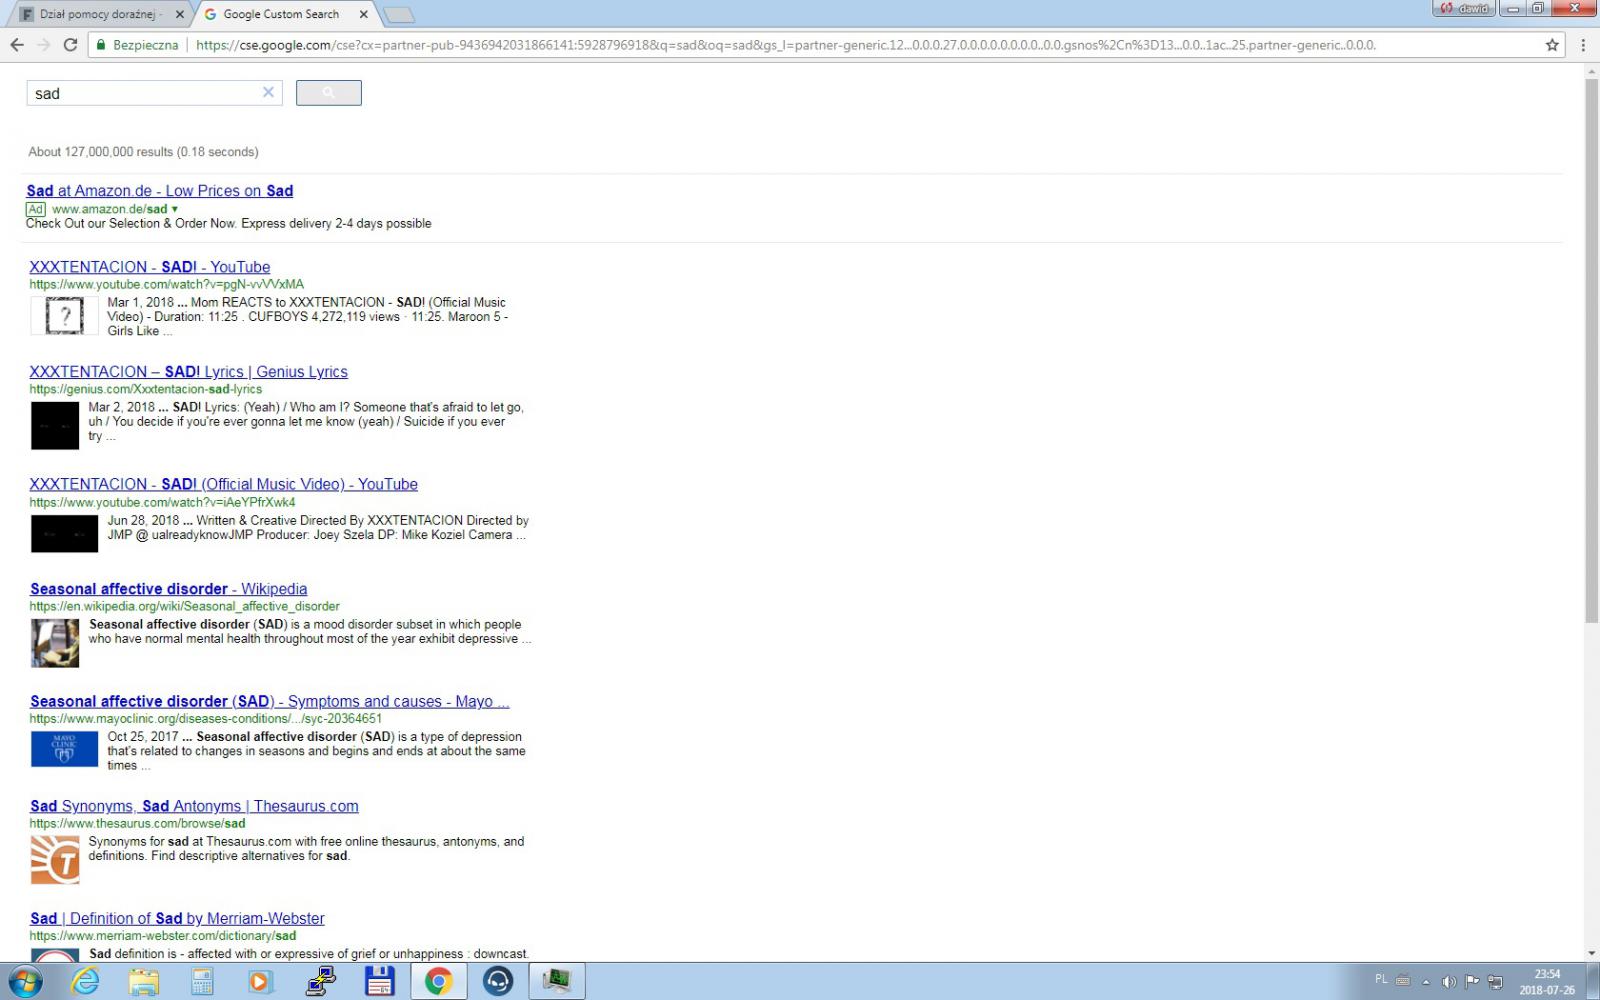Click the Mayo Clinic logo thumbnail
Screen dimensions: 1600x1000
pyautogui.click(x=65, y=750)
